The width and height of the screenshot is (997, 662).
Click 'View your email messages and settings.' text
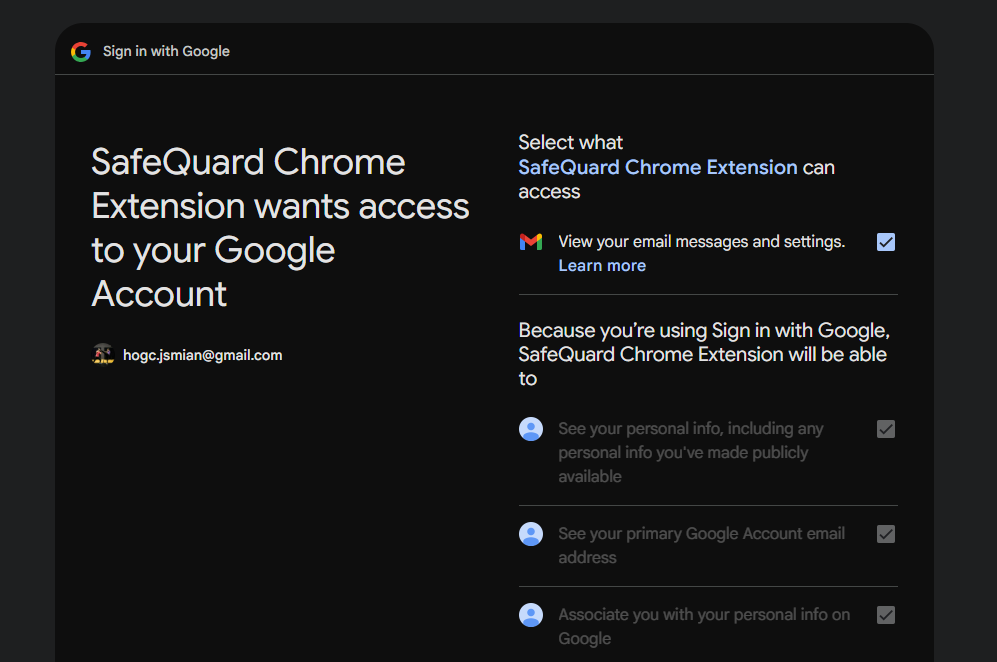701,242
